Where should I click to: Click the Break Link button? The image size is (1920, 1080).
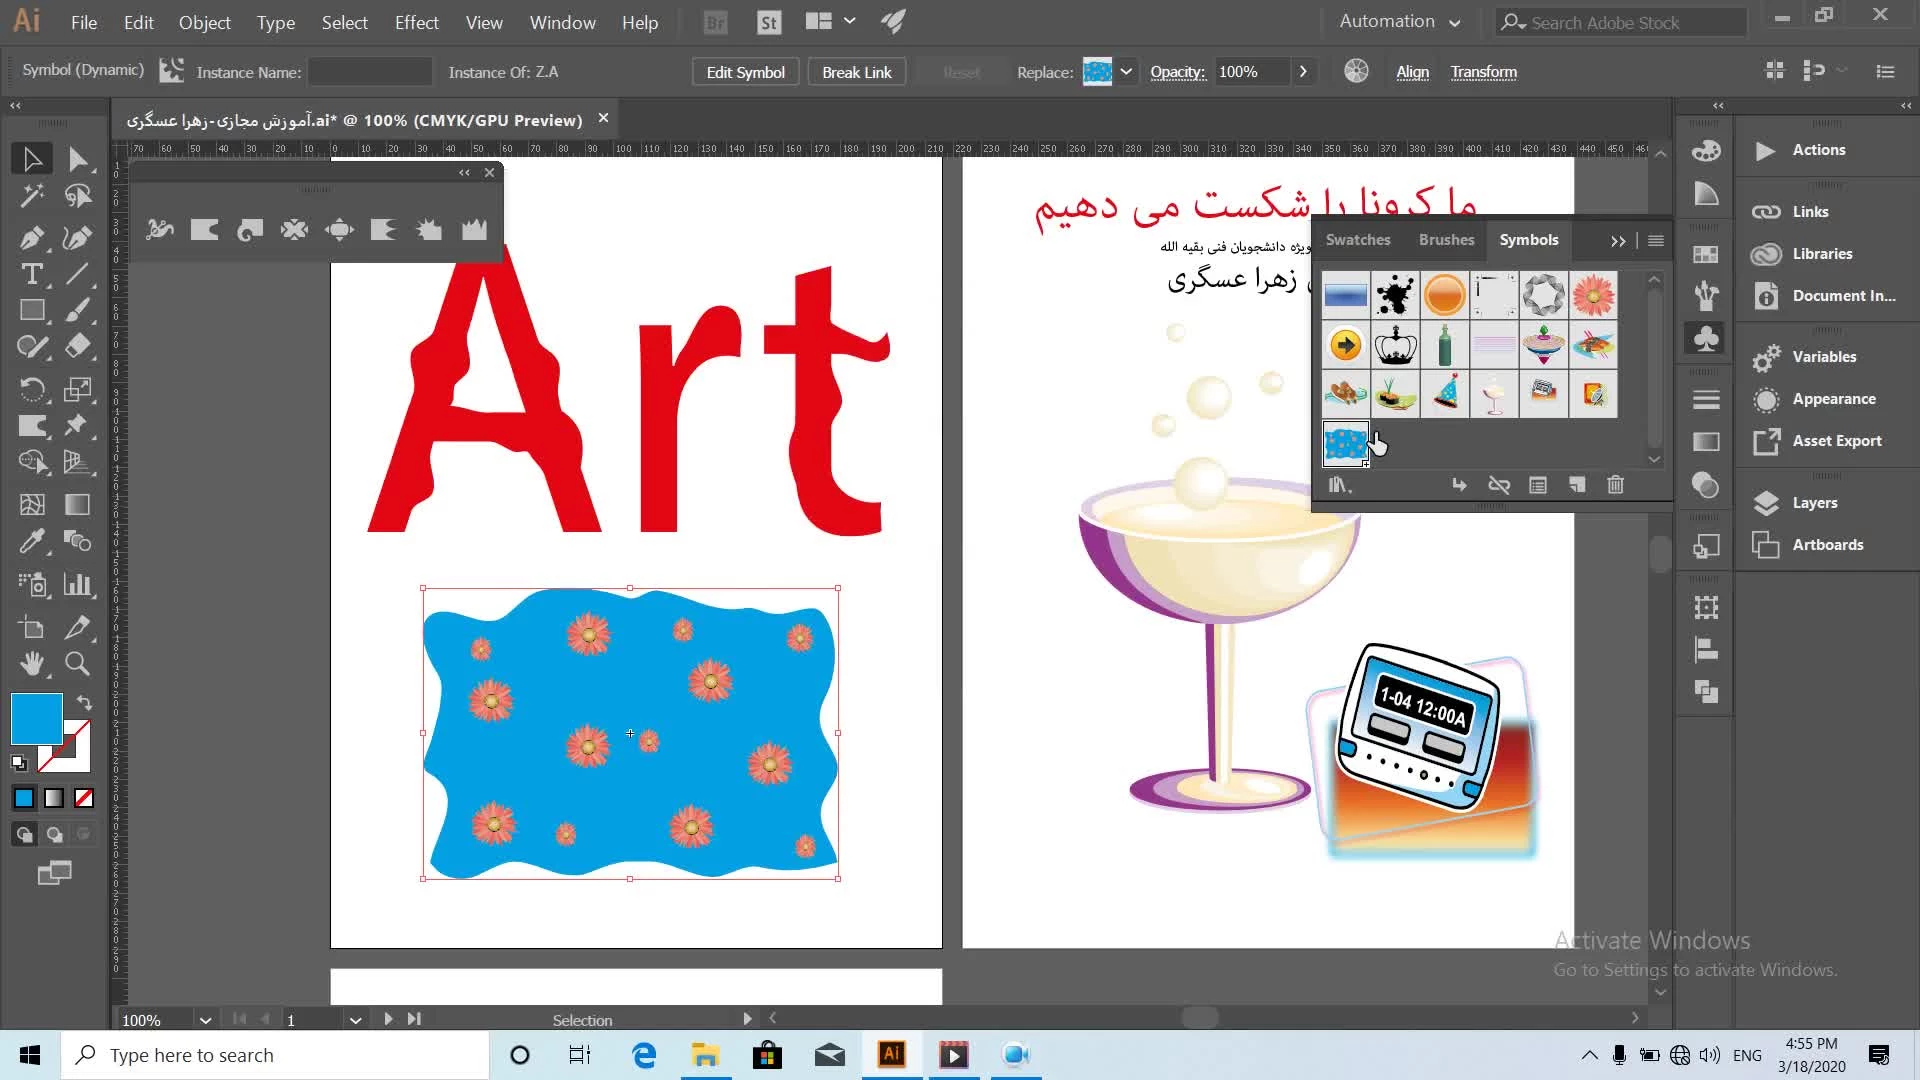pyautogui.click(x=856, y=72)
